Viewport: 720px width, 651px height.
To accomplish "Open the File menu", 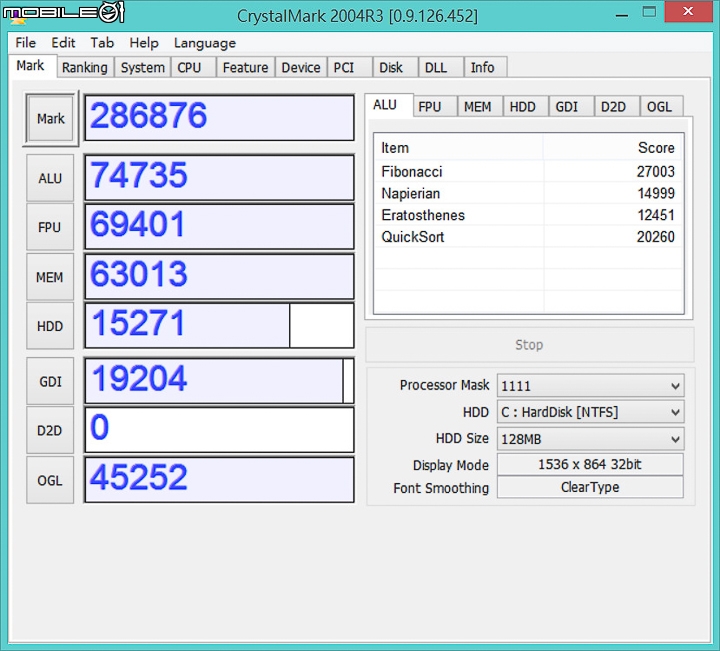I will pyautogui.click(x=25, y=43).
